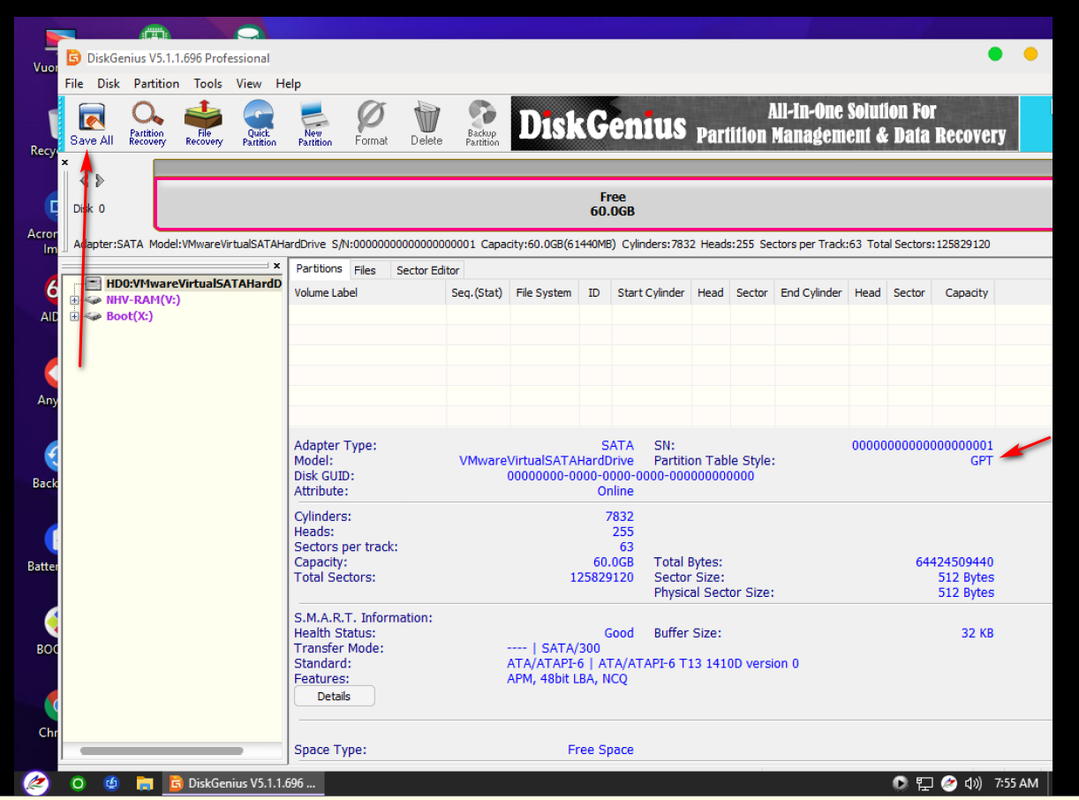Click the green circle taskbar icon

tap(78, 783)
